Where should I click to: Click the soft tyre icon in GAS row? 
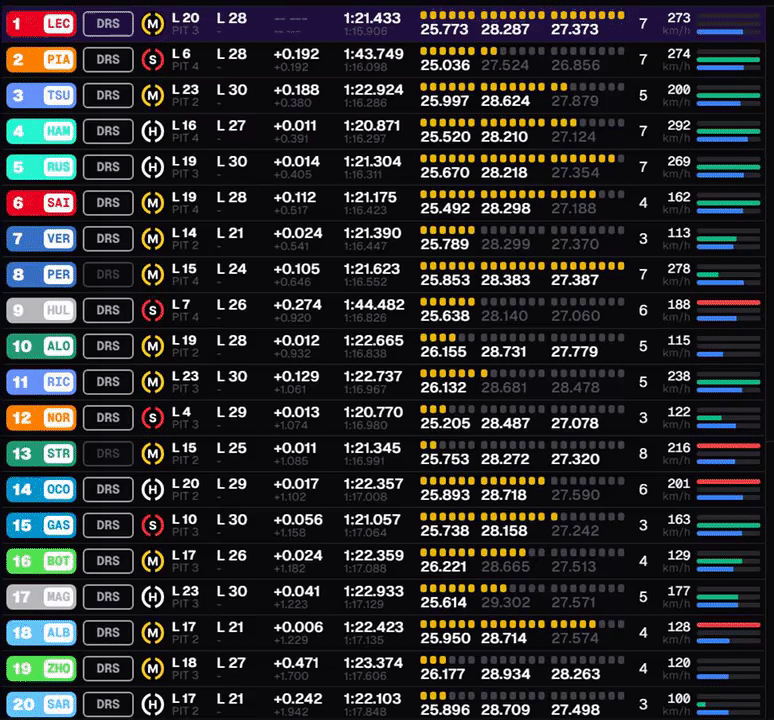[x=153, y=525]
